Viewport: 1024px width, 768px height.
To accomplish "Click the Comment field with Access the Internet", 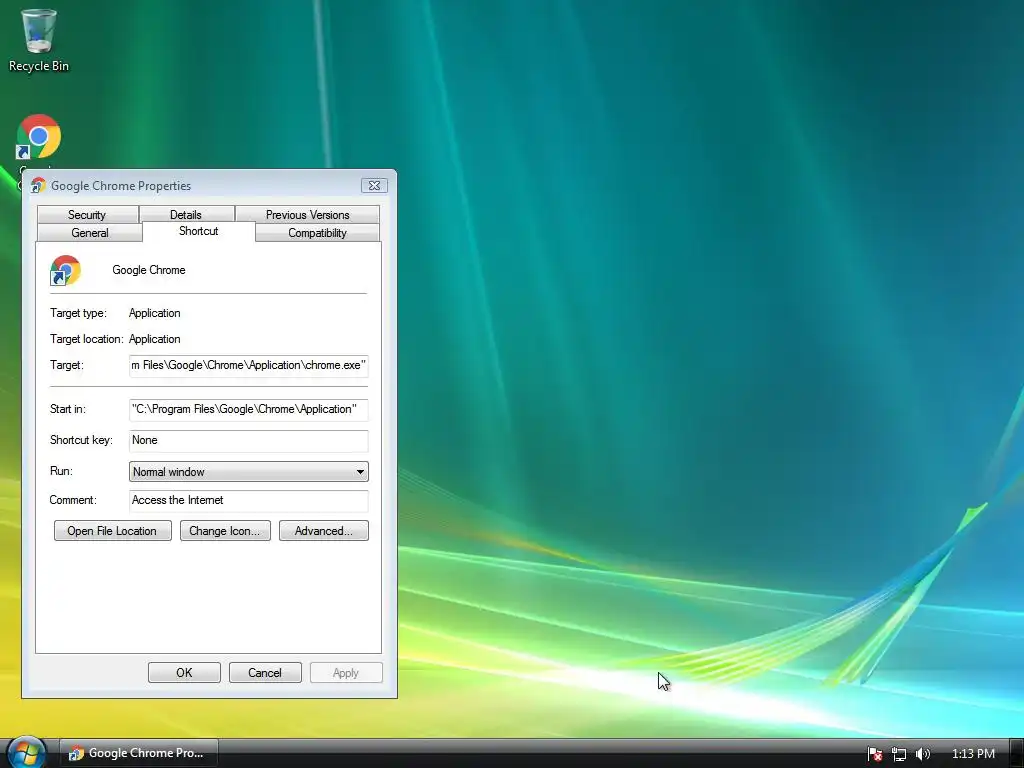I will (249, 500).
